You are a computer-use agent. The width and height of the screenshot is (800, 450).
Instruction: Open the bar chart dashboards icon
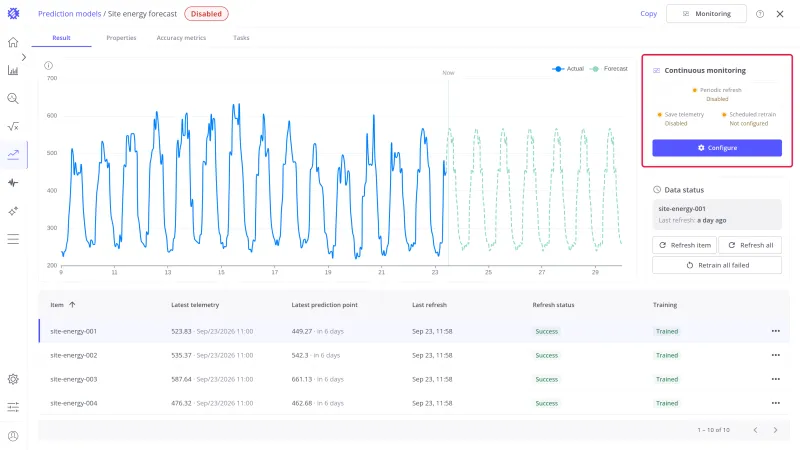coord(13,70)
